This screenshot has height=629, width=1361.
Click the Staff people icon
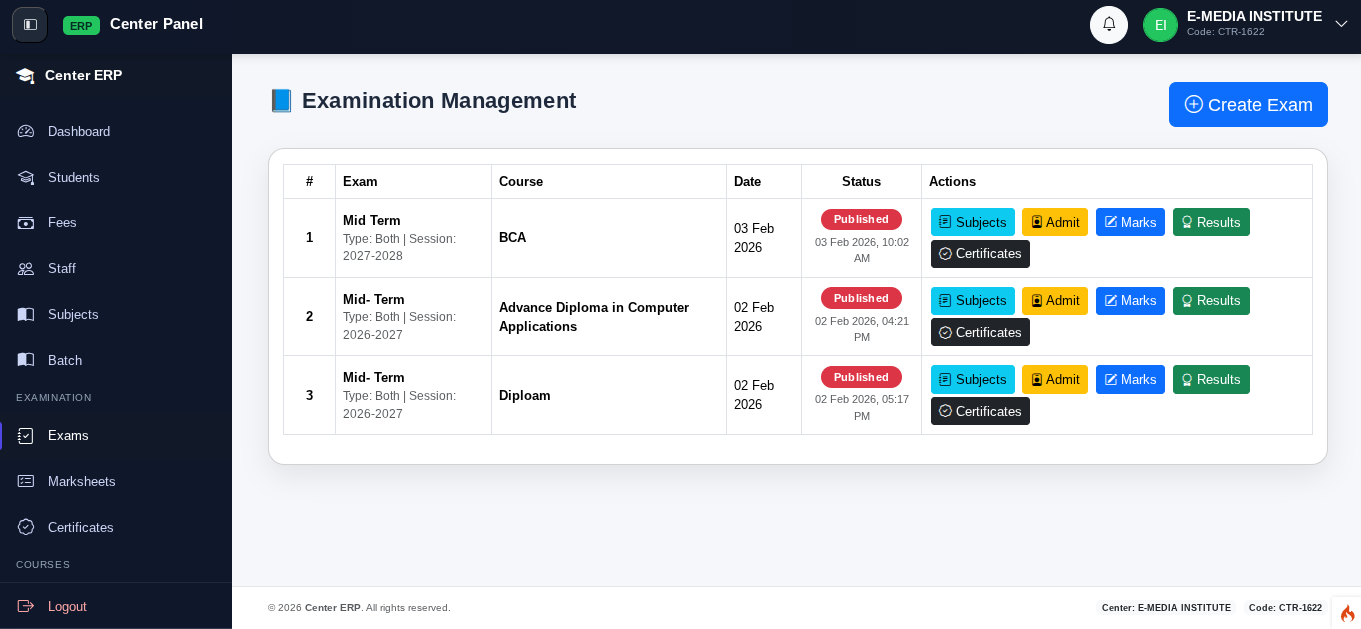pyautogui.click(x=26, y=269)
